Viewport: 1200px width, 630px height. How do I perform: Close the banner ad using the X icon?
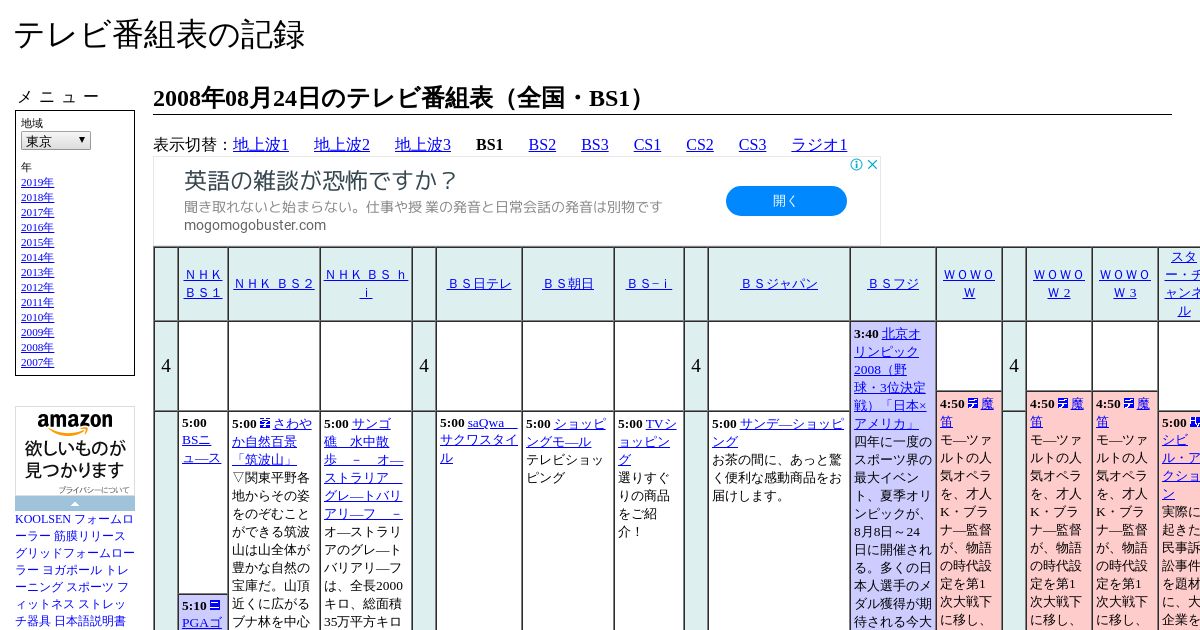[x=872, y=165]
